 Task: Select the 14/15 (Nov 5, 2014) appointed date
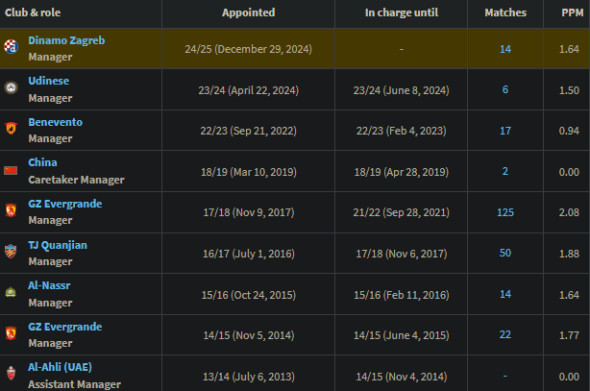coord(248,335)
